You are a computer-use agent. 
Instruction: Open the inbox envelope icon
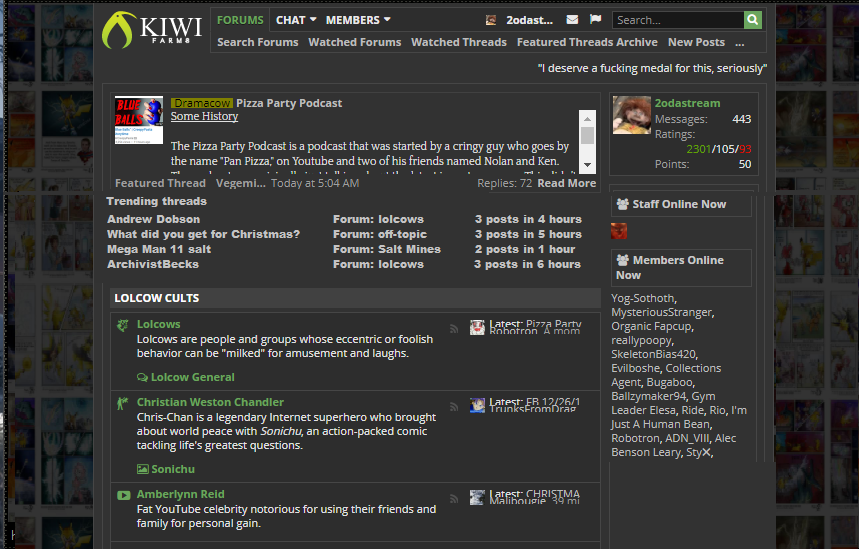coord(572,20)
